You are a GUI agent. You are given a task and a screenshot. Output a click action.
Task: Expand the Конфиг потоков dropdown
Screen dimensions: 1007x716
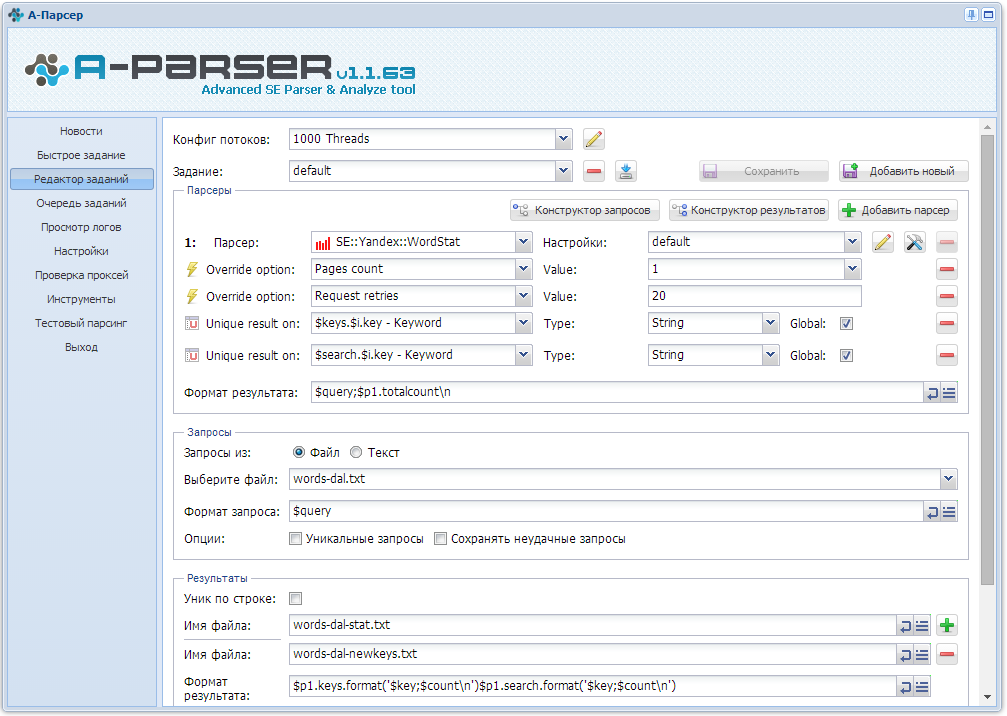(563, 139)
